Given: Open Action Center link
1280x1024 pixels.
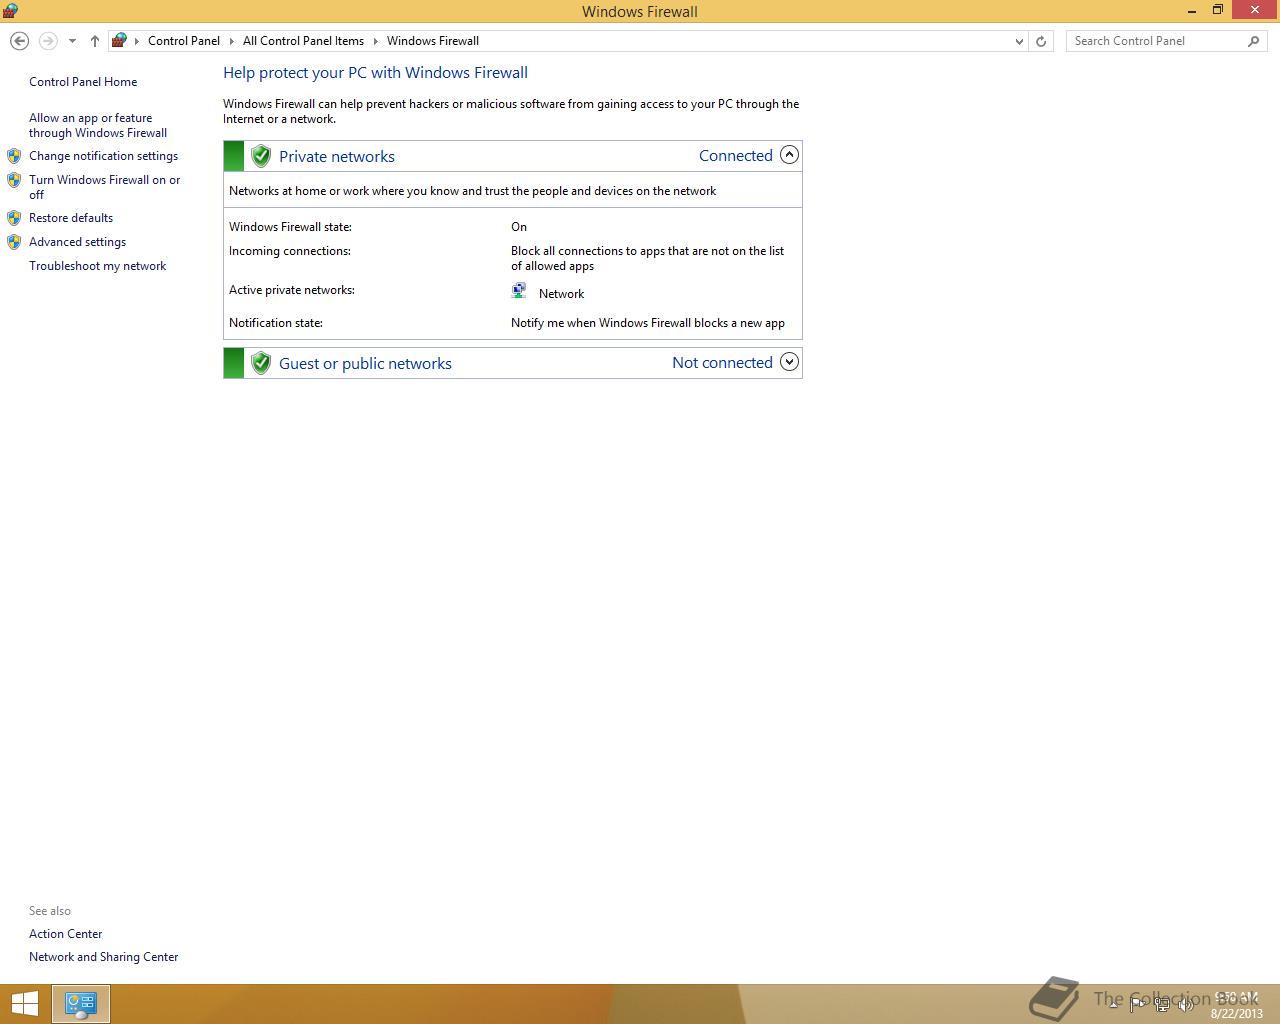Looking at the screenshot, I should tap(66, 934).
